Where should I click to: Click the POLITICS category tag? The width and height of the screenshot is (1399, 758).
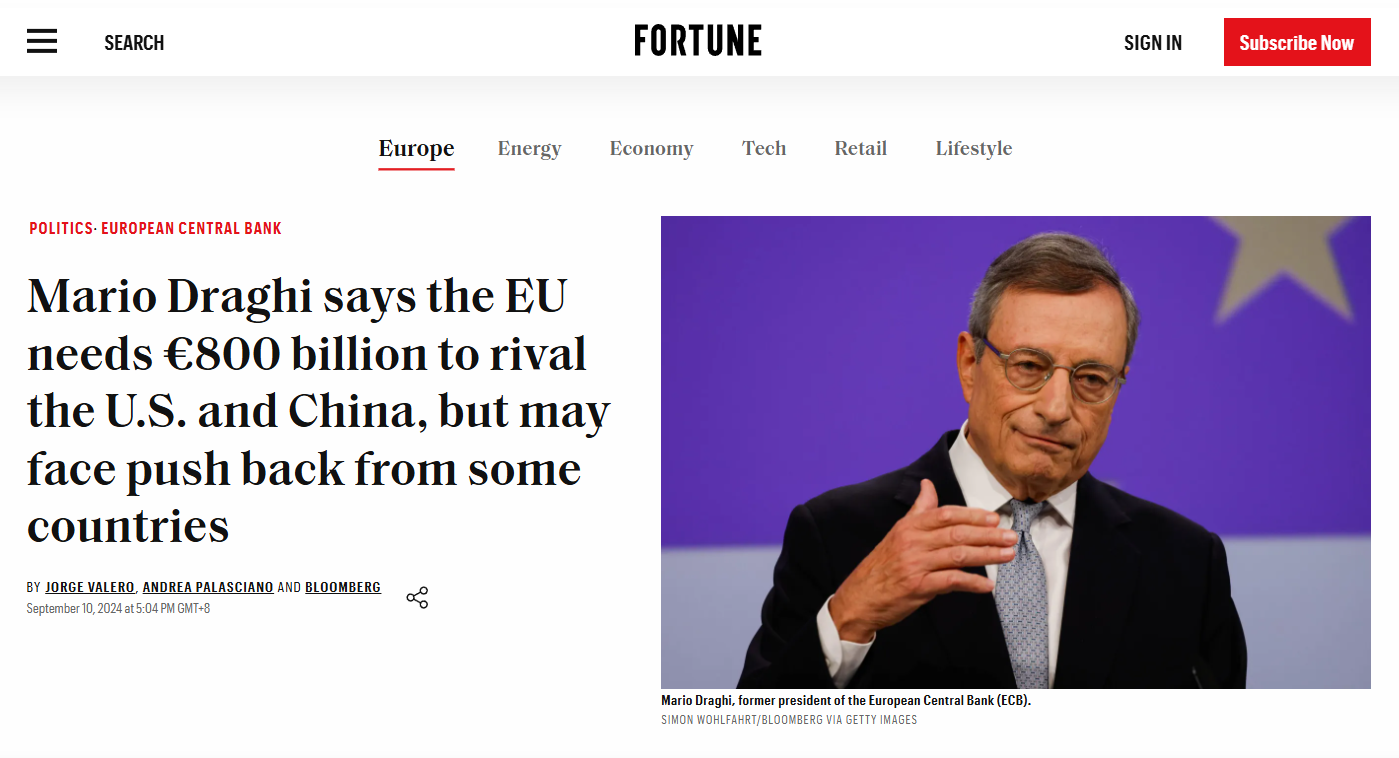60,229
